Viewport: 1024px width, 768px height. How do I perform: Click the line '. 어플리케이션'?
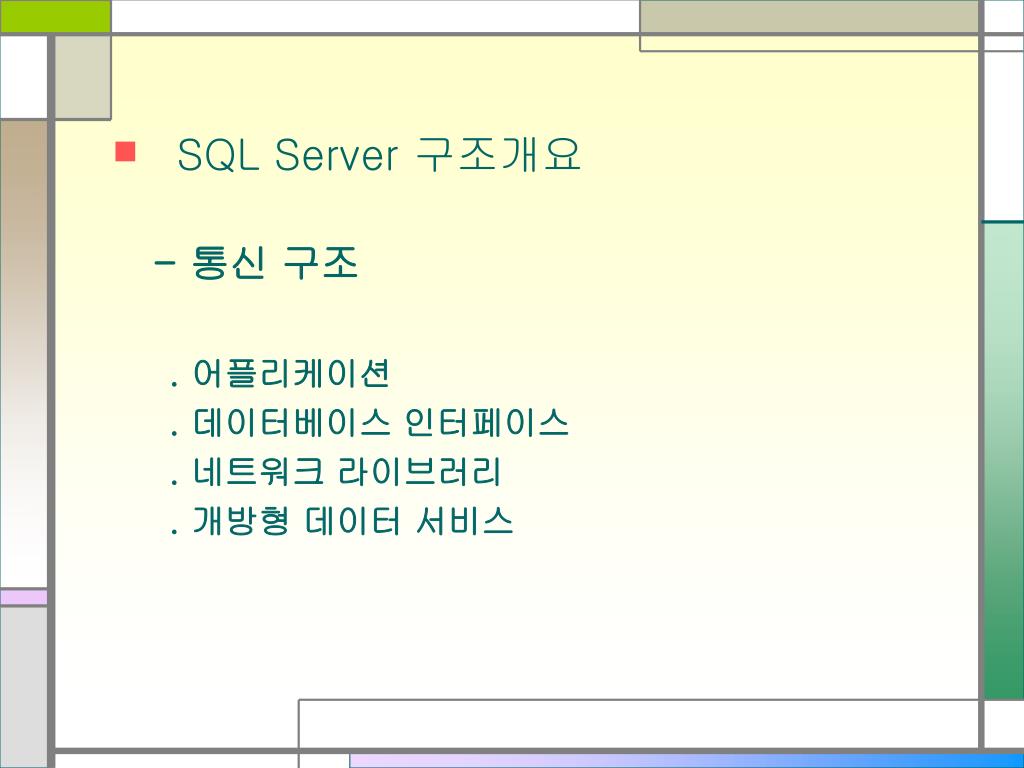coord(280,374)
